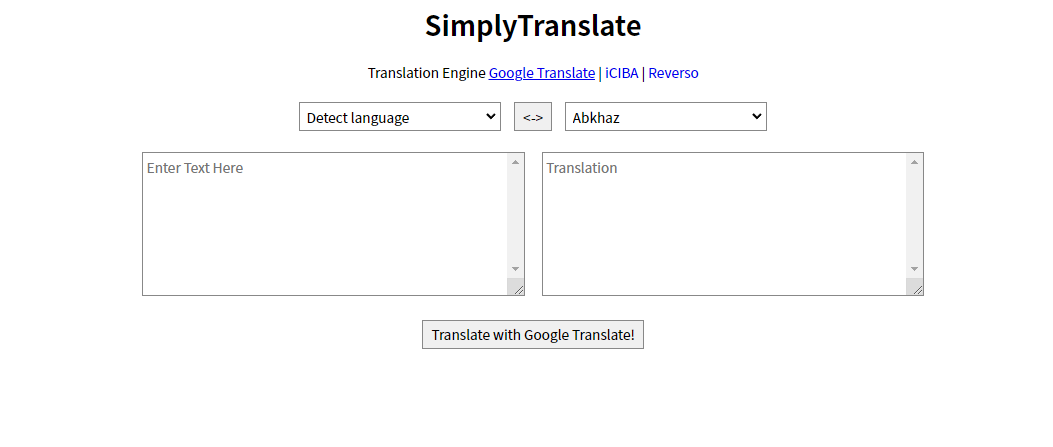Click resize handle of the input text box
The height and width of the screenshot is (447, 1053).
pos(517,288)
